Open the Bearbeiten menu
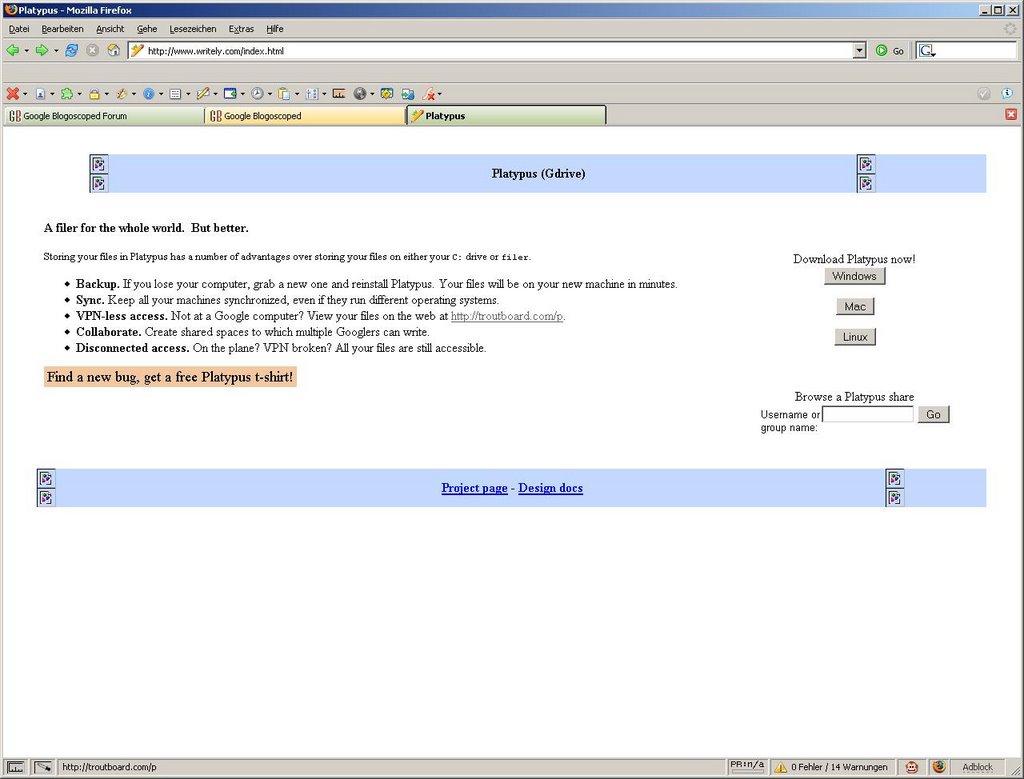 tap(62, 29)
